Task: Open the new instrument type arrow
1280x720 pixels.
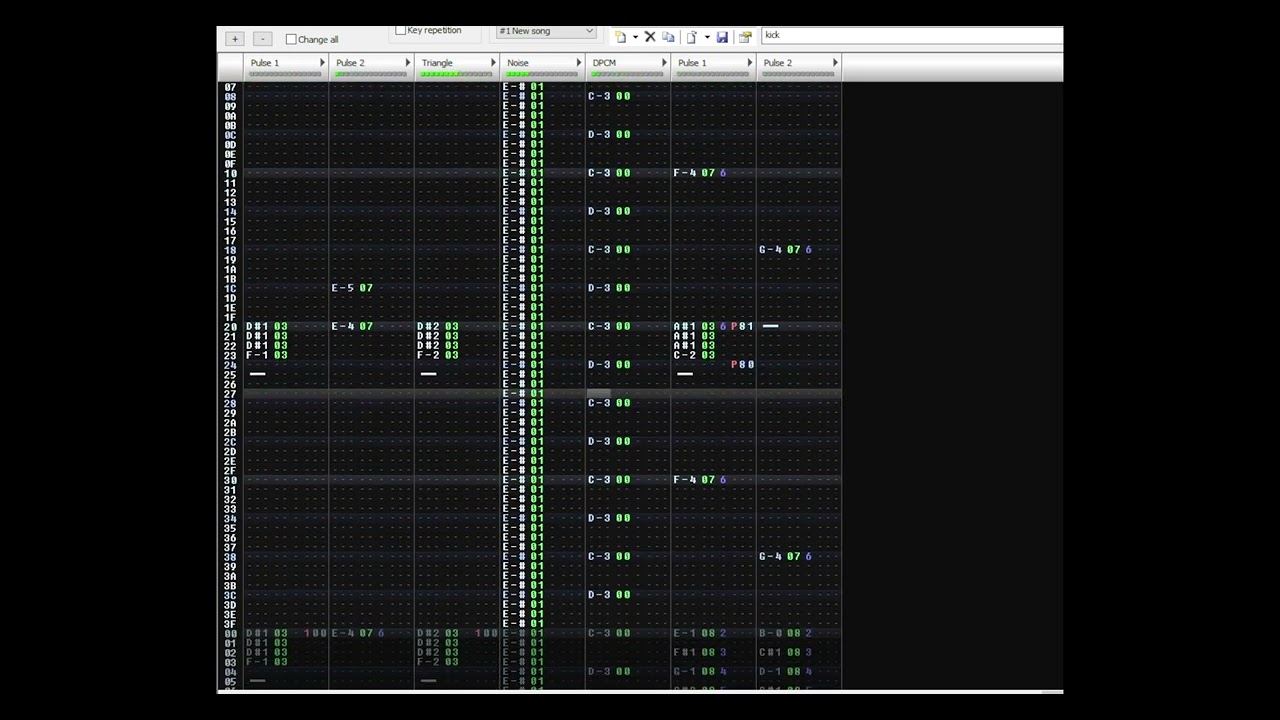Action: coord(635,37)
